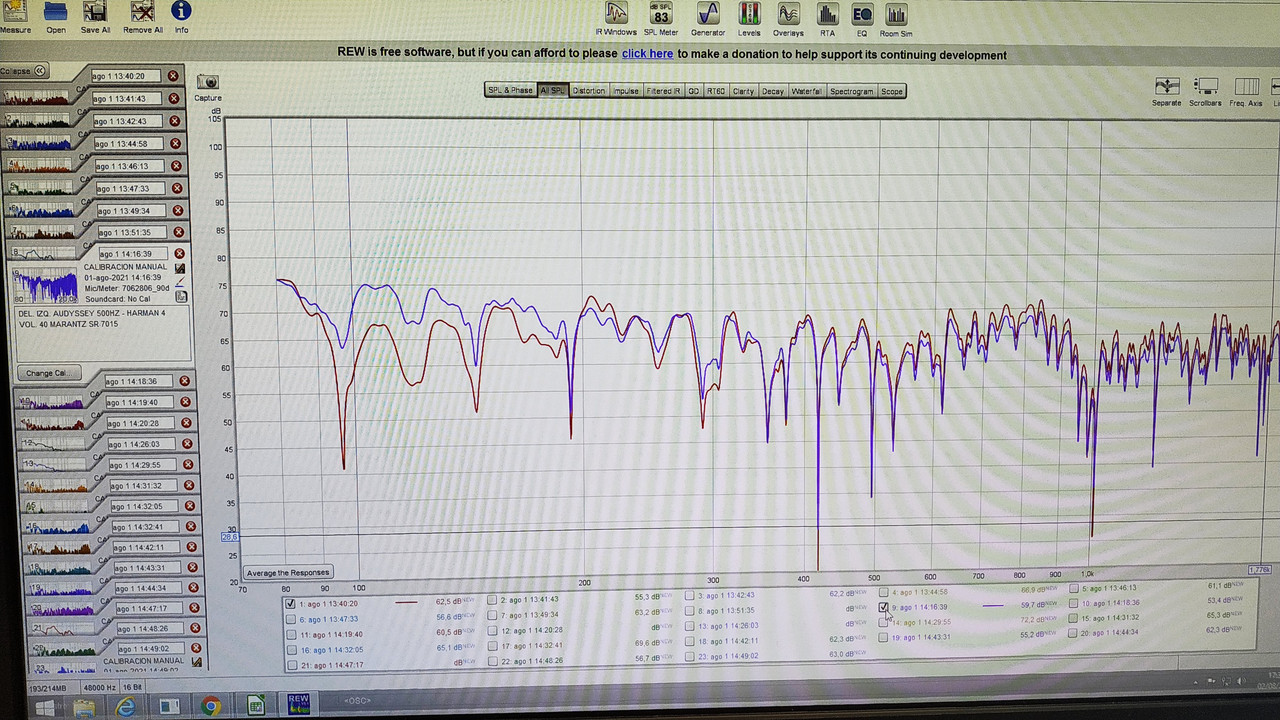Enable trace 6: ago 1 13:47:33
1280x720 pixels.
pos(291,619)
